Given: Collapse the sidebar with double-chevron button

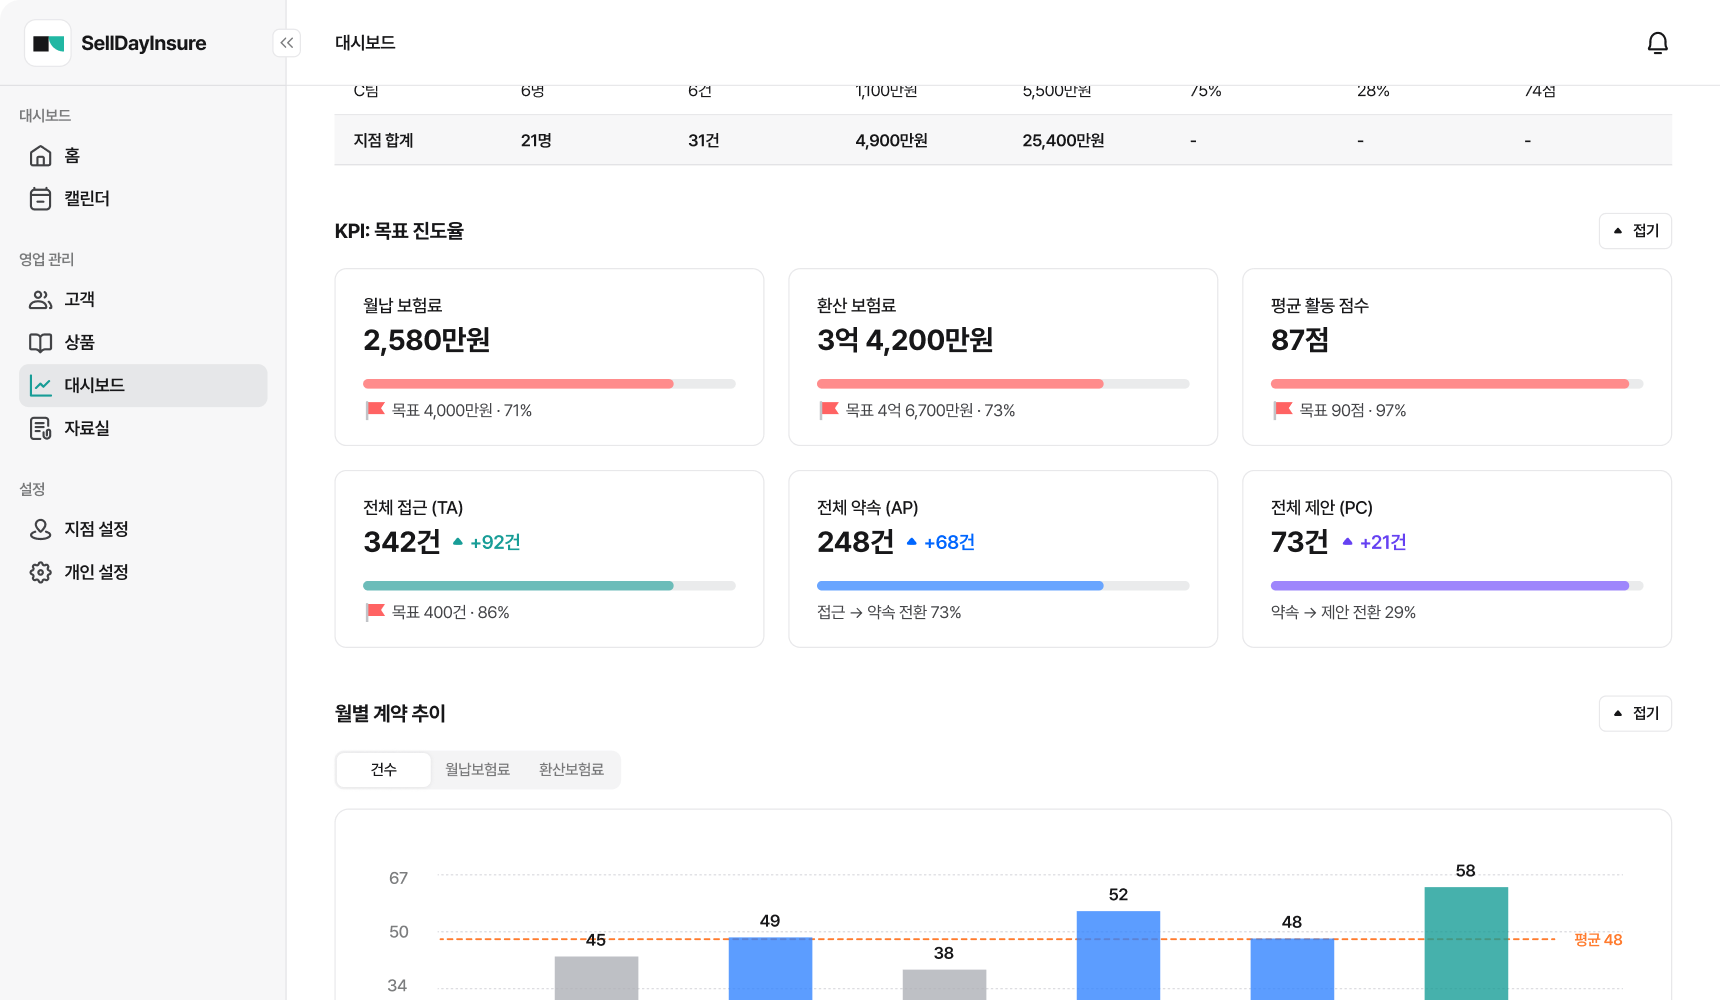Looking at the screenshot, I should pos(287,43).
